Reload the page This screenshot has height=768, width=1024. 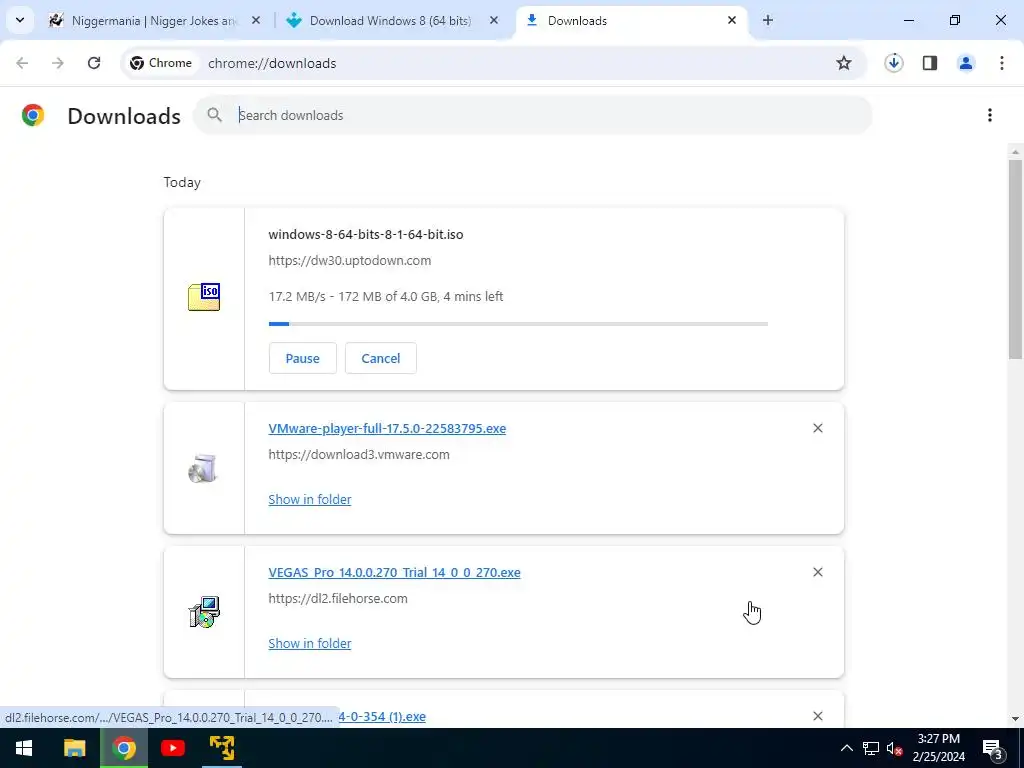pos(93,63)
